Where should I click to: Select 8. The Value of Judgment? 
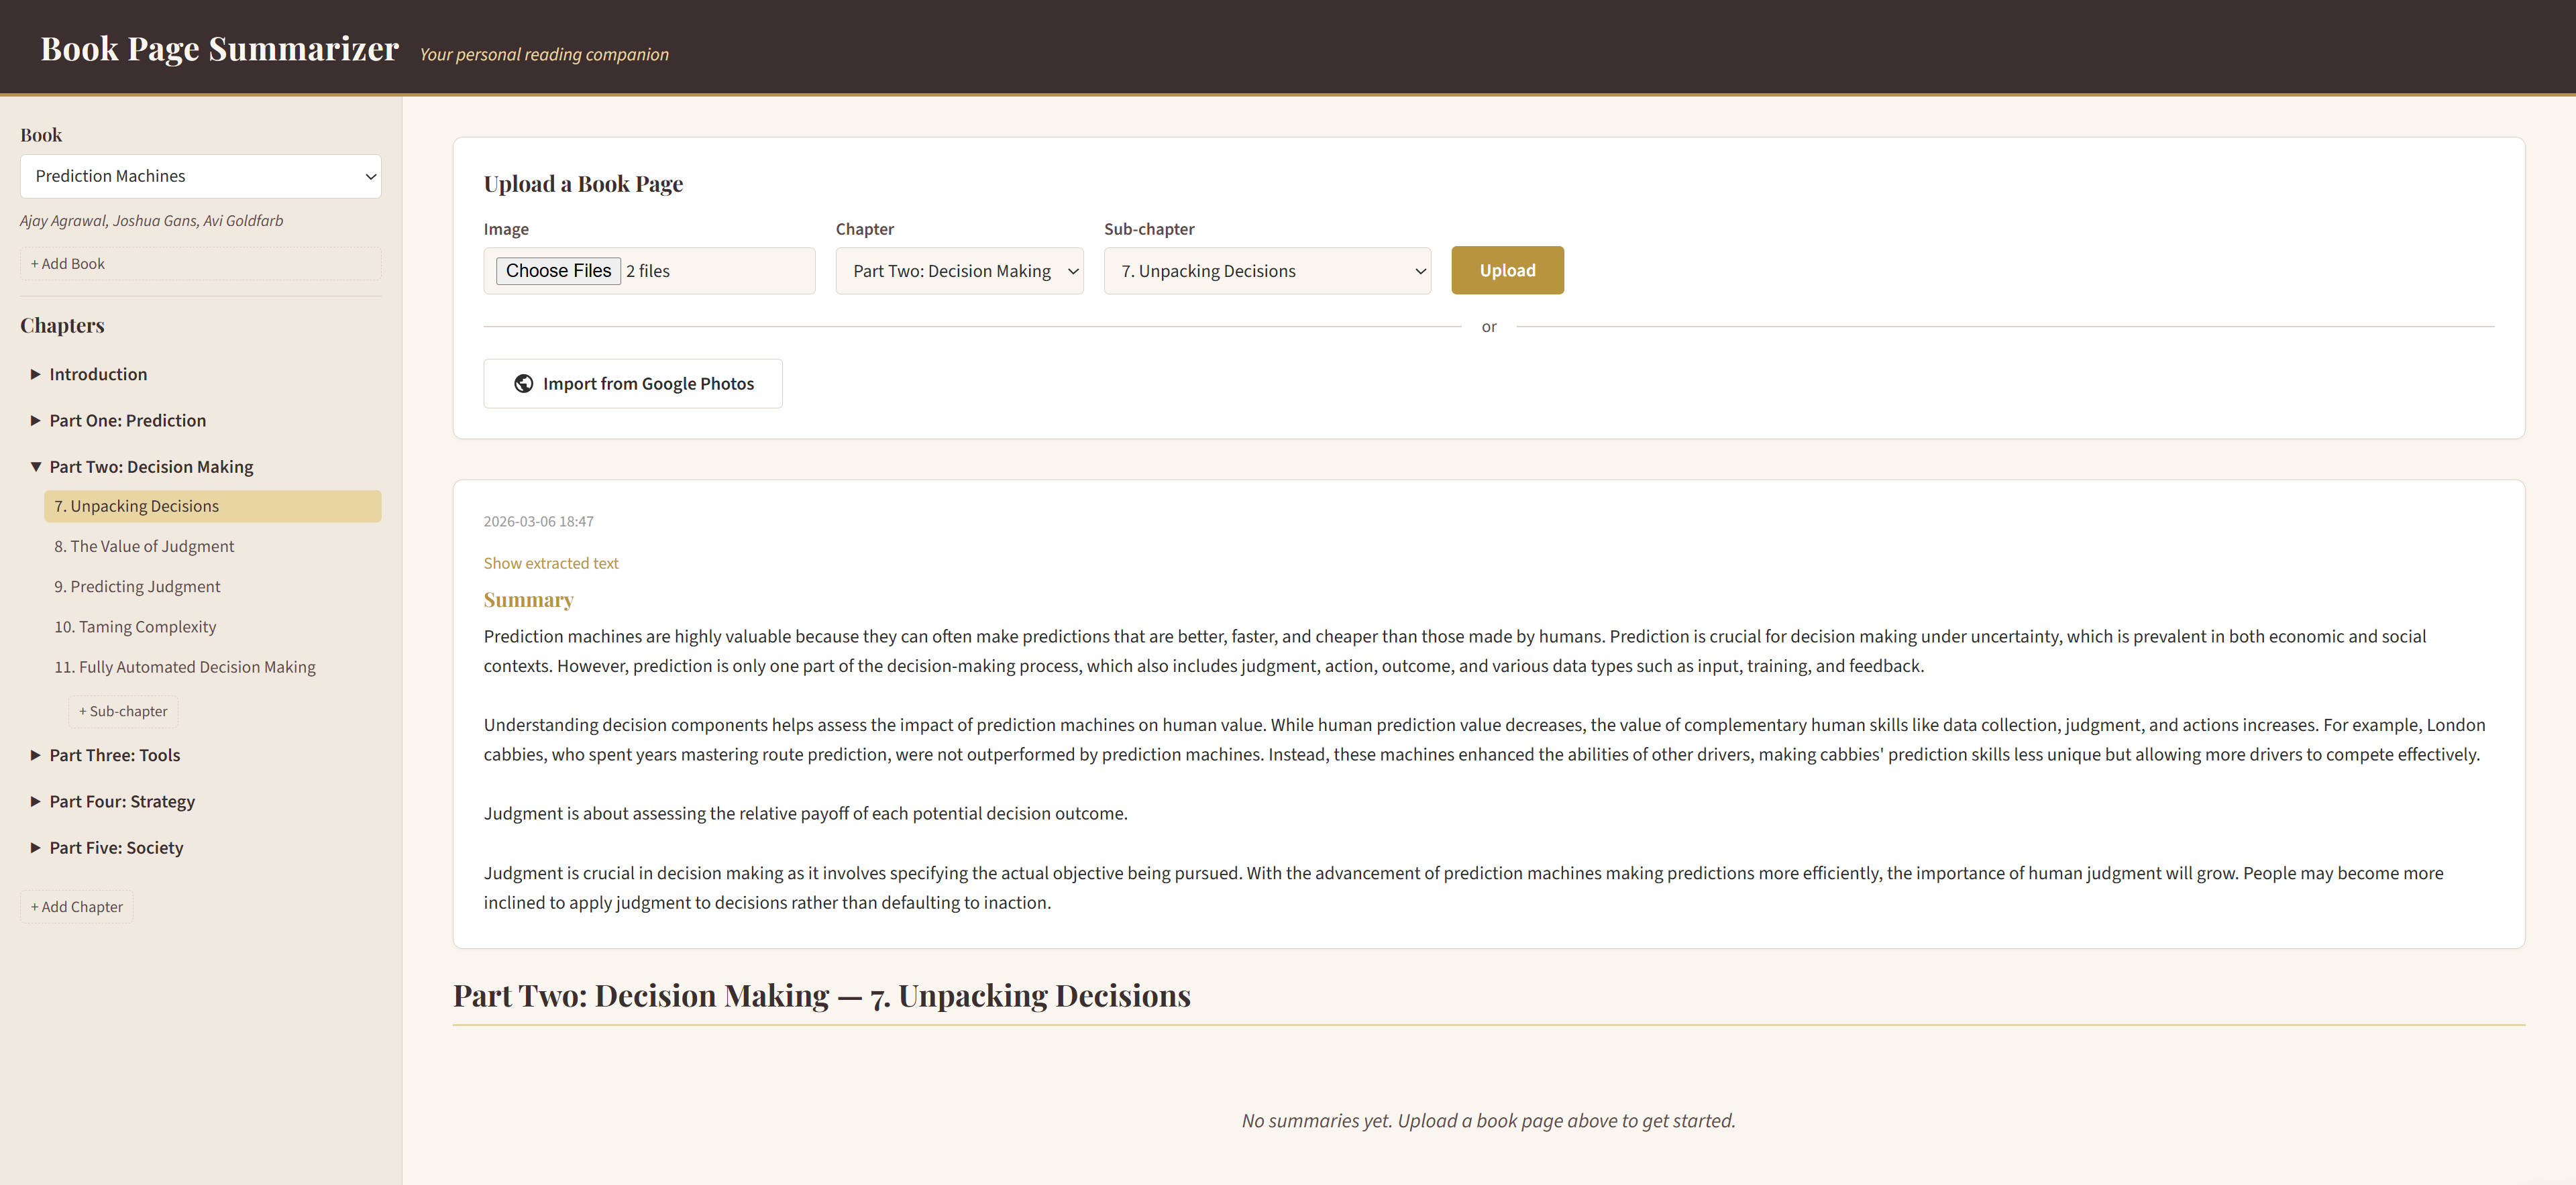[x=144, y=546]
